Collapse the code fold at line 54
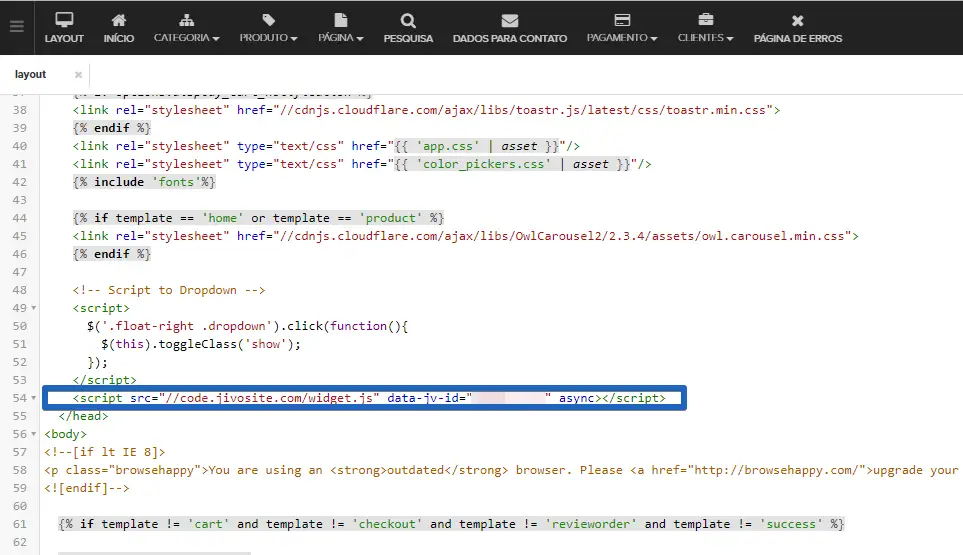963x555 pixels. 35,399
